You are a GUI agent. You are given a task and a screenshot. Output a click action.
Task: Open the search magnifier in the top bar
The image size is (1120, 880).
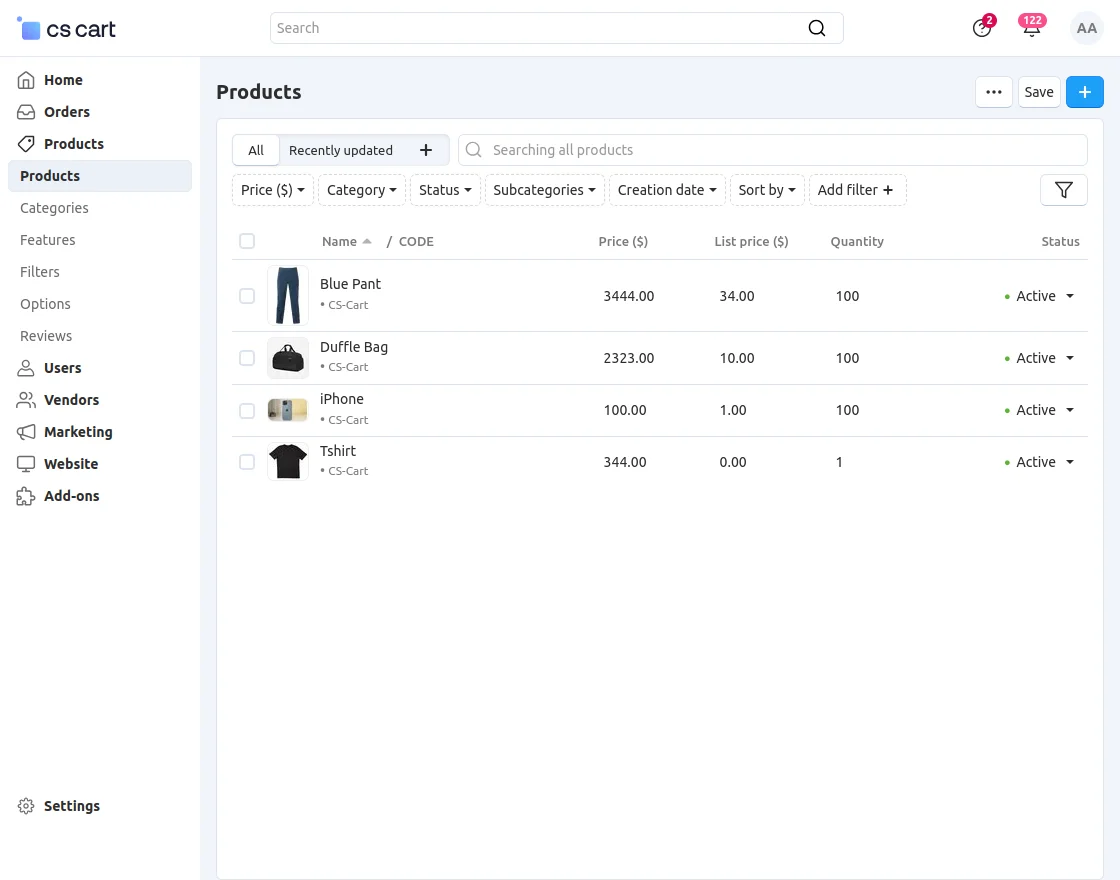(817, 28)
